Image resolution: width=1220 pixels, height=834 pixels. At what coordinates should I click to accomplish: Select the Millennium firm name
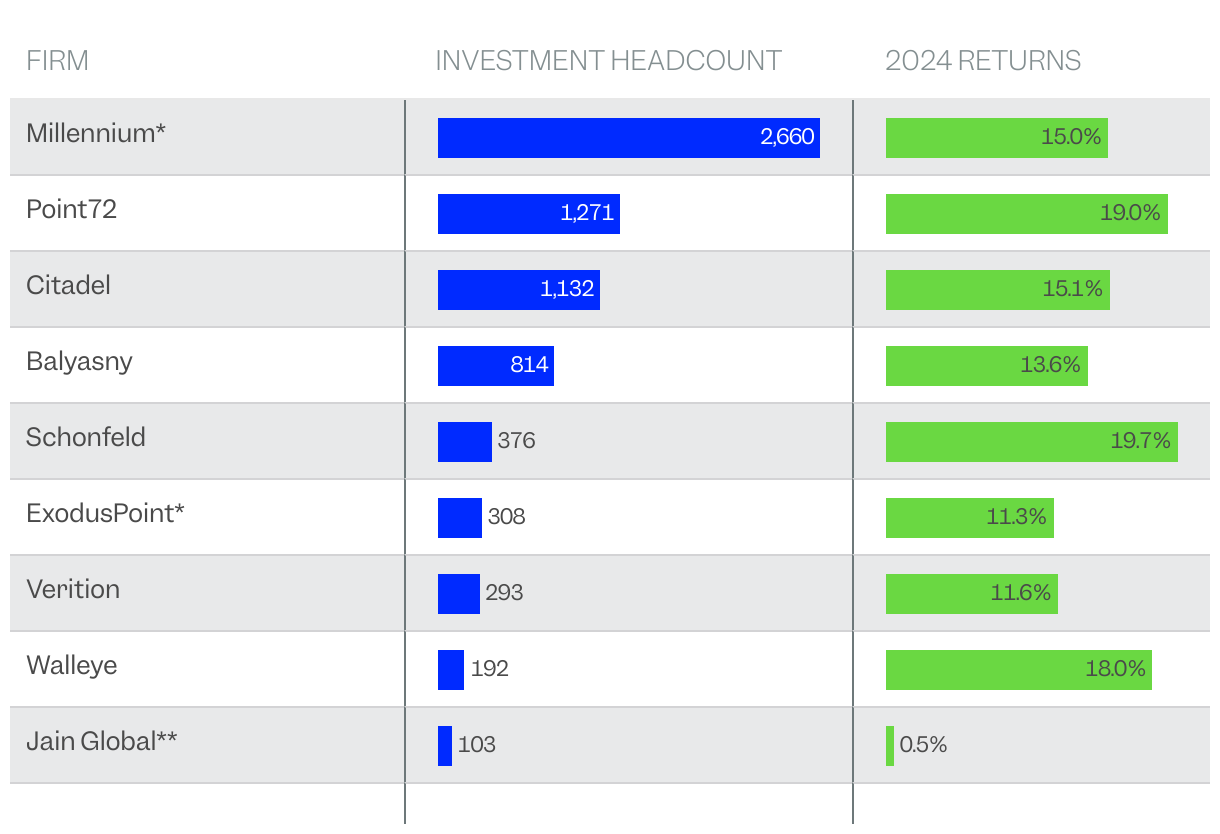[96, 133]
